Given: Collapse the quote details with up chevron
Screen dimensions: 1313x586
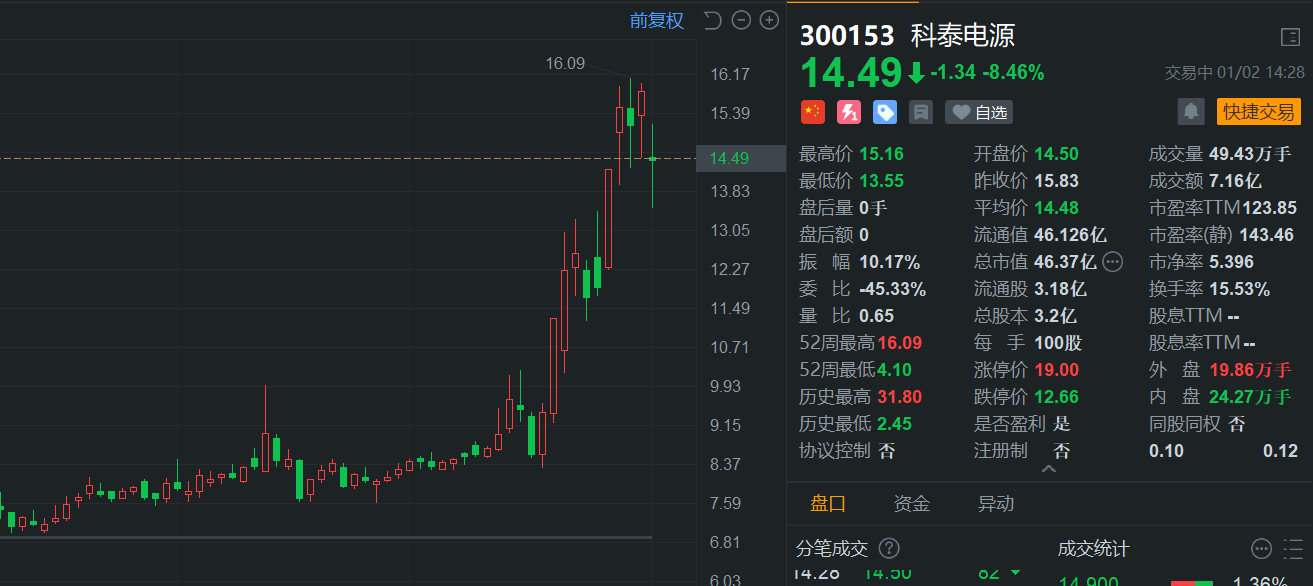Looking at the screenshot, I should coord(1048,469).
